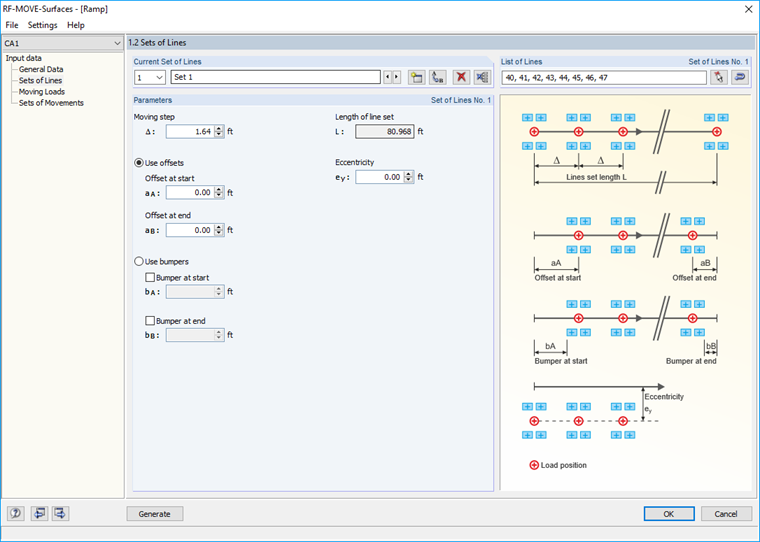
Task: Go to previous input window icon
Action: pyautogui.click(x=39, y=513)
